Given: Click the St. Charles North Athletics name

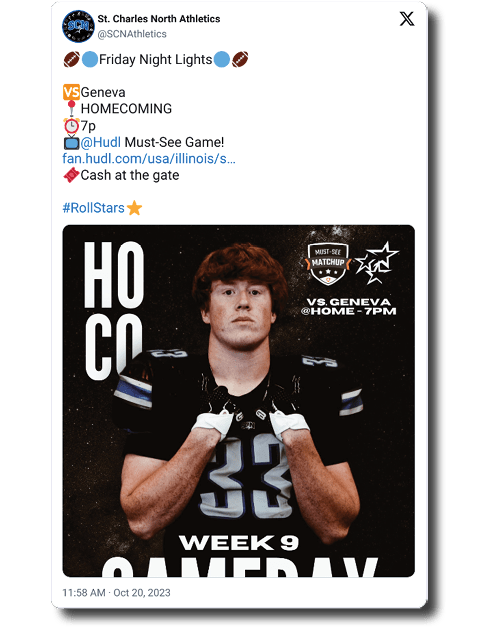Looking at the screenshot, I should (x=159, y=19).
